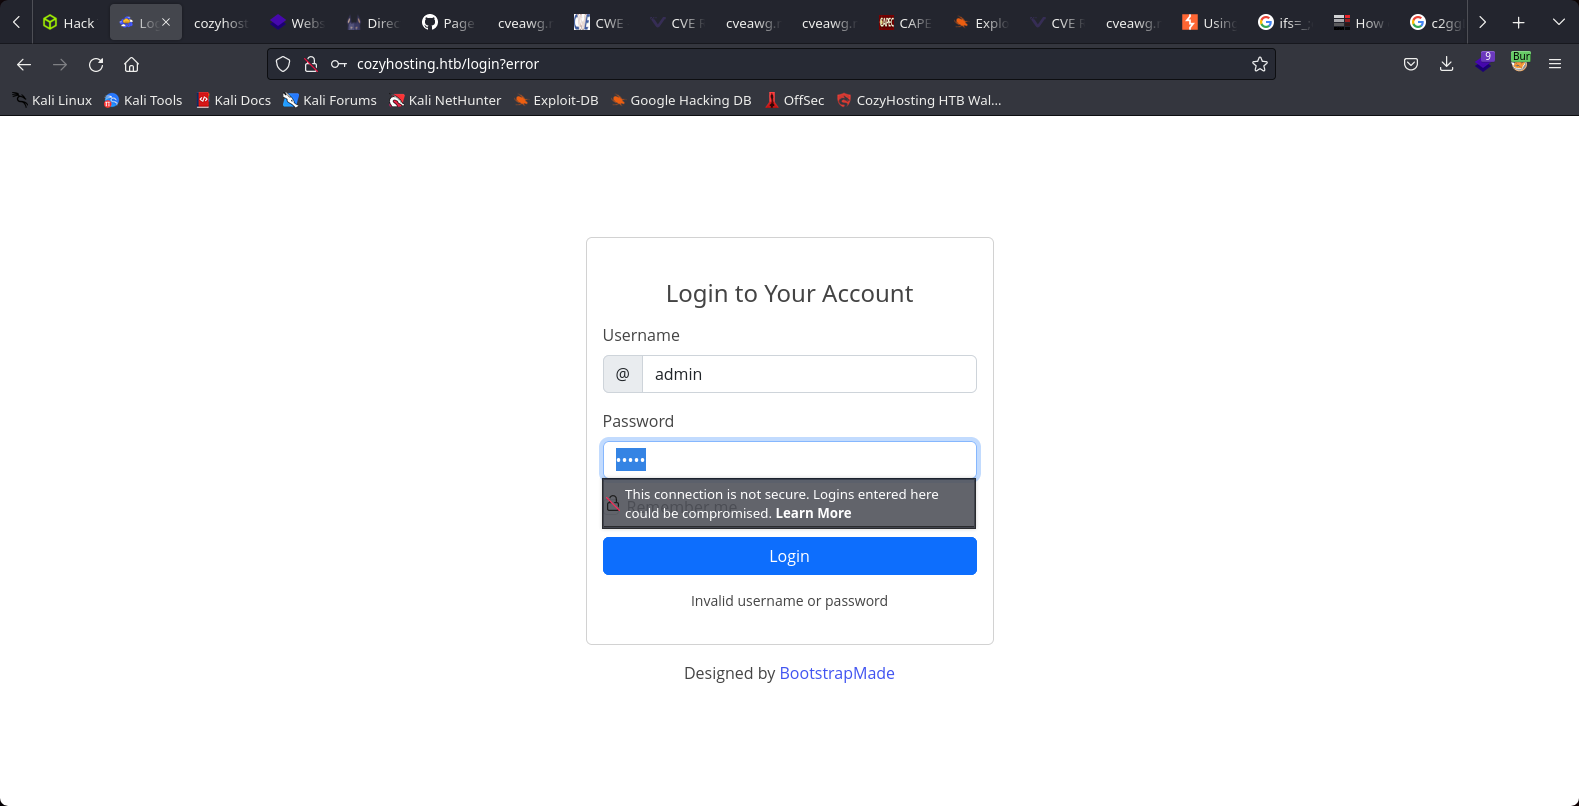
Task: Close the current Login tab
Action: coord(166,22)
